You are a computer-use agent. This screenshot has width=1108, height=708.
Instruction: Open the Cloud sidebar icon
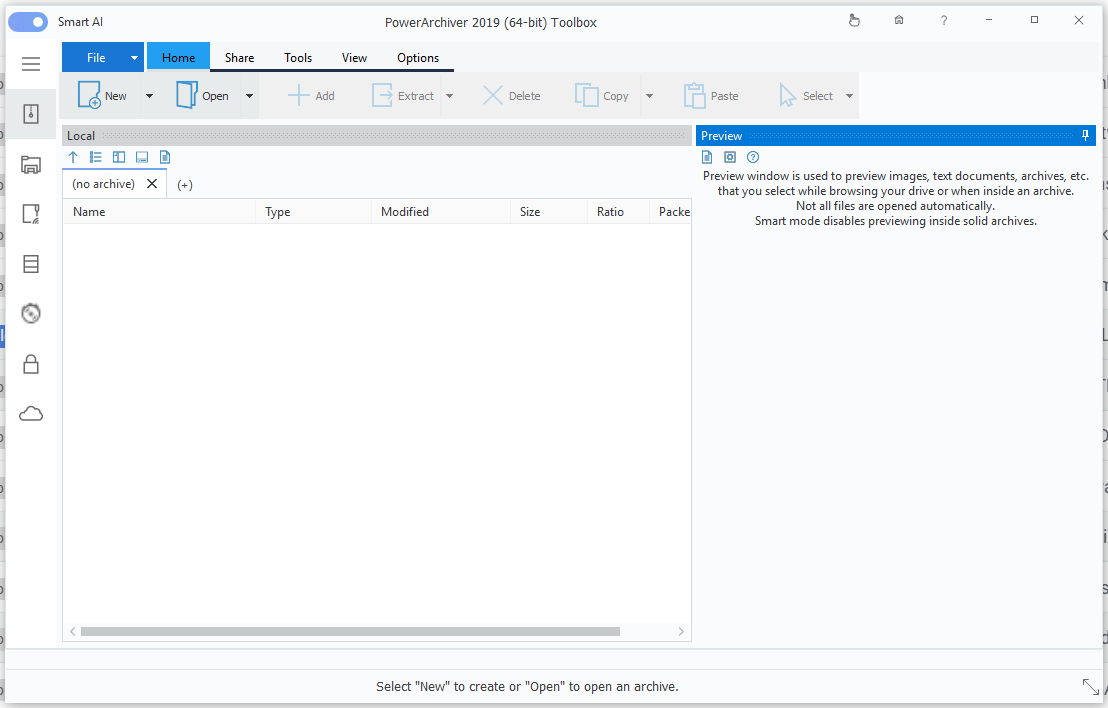(x=30, y=413)
